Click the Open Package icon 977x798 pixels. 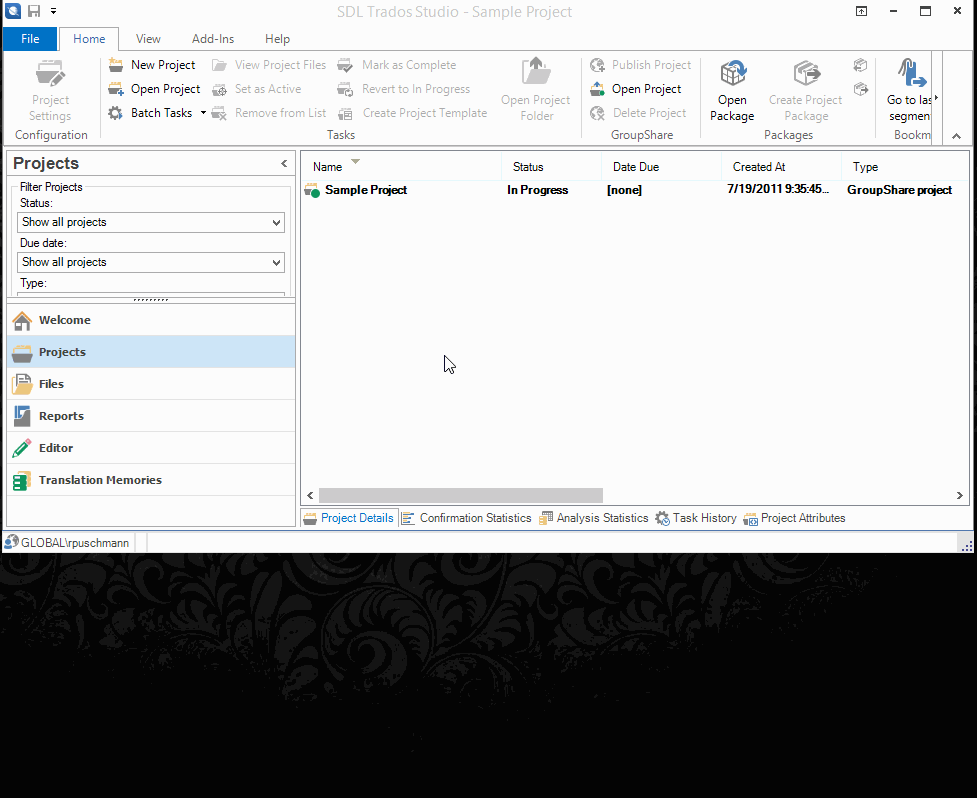733,73
